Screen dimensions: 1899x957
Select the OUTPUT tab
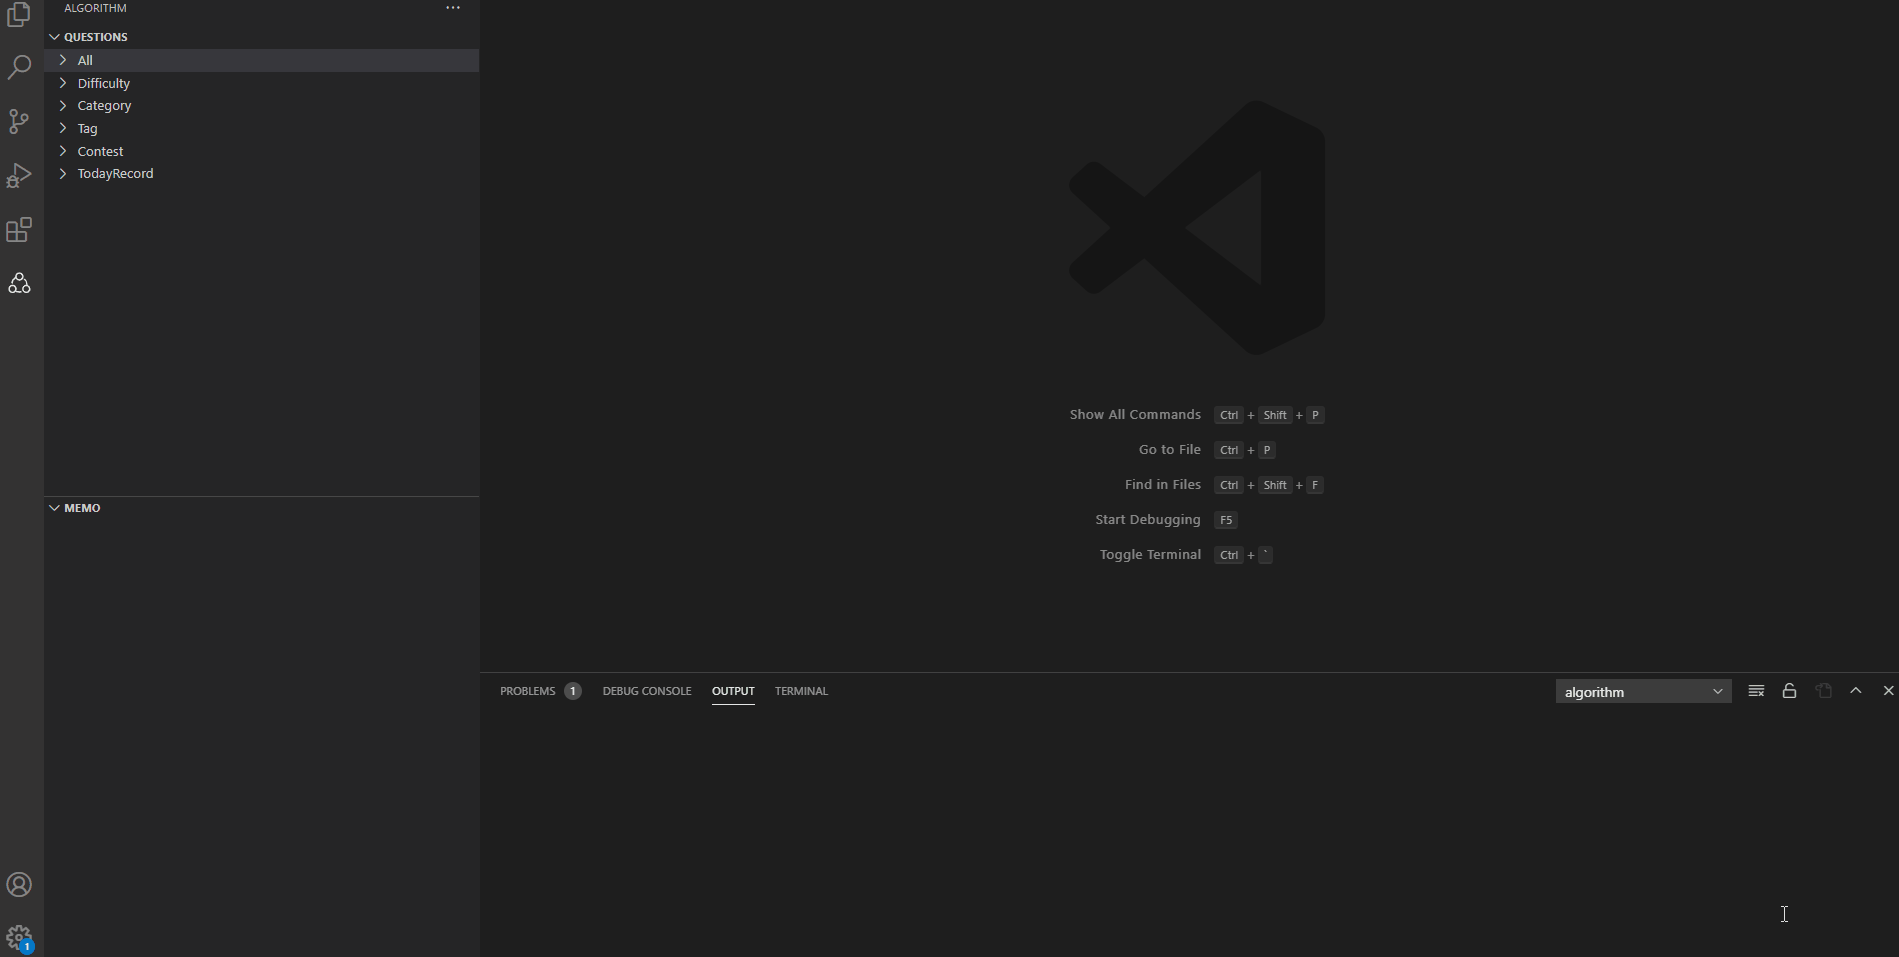[x=733, y=691]
